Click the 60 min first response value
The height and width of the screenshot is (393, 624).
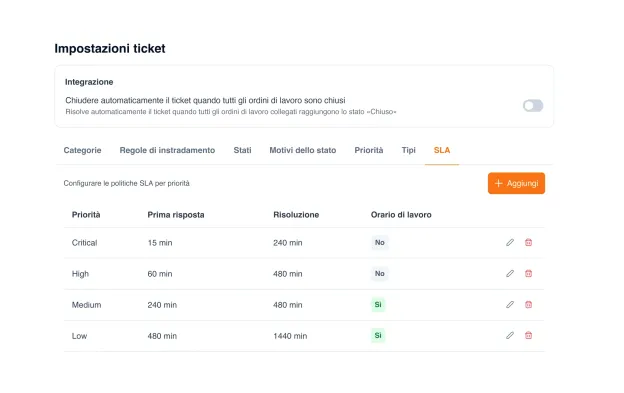160,274
